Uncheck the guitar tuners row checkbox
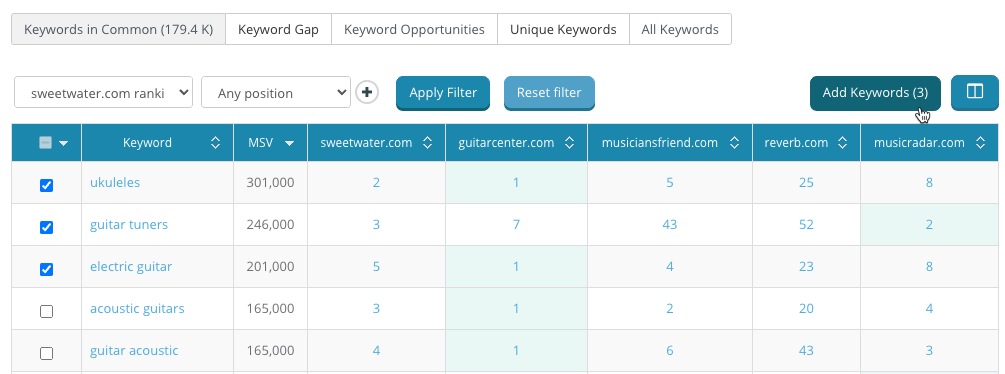 point(46,227)
